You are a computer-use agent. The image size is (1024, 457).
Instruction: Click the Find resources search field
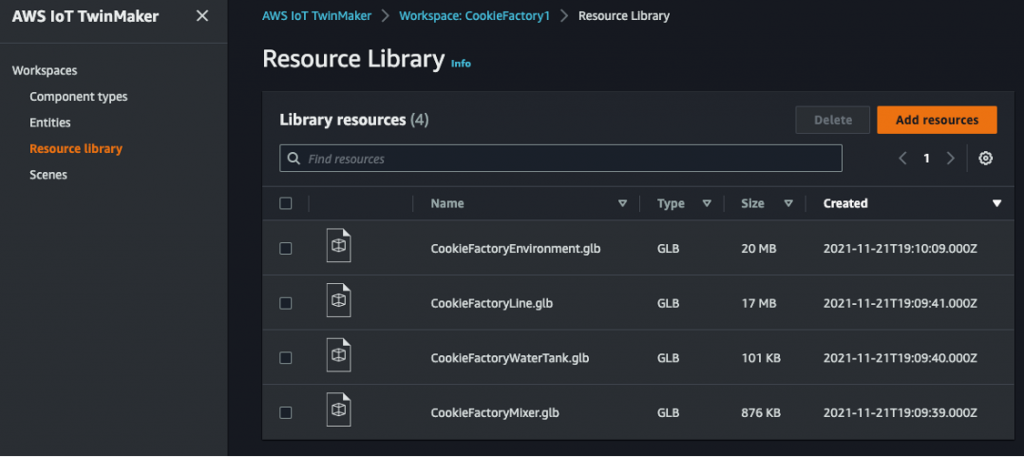click(x=561, y=159)
